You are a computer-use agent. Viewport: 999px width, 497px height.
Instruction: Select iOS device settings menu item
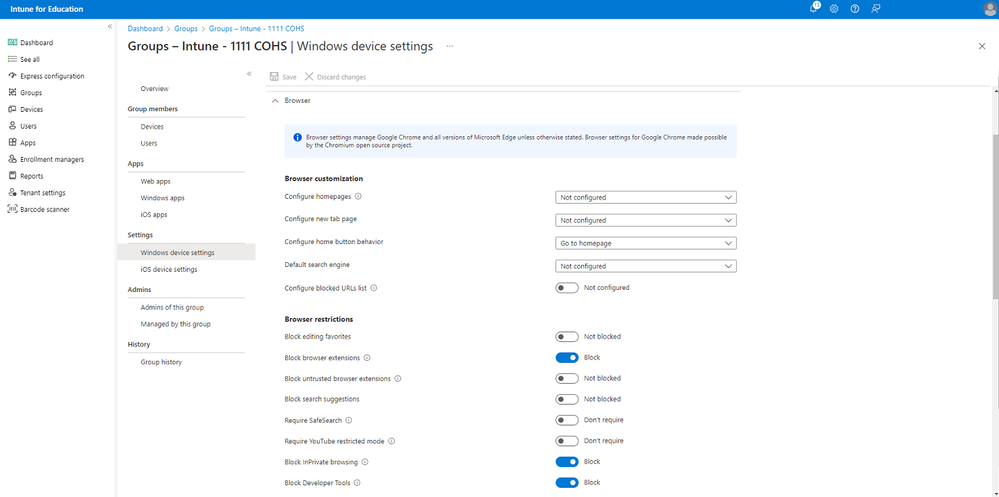pyautogui.click(x=169, y=269)
